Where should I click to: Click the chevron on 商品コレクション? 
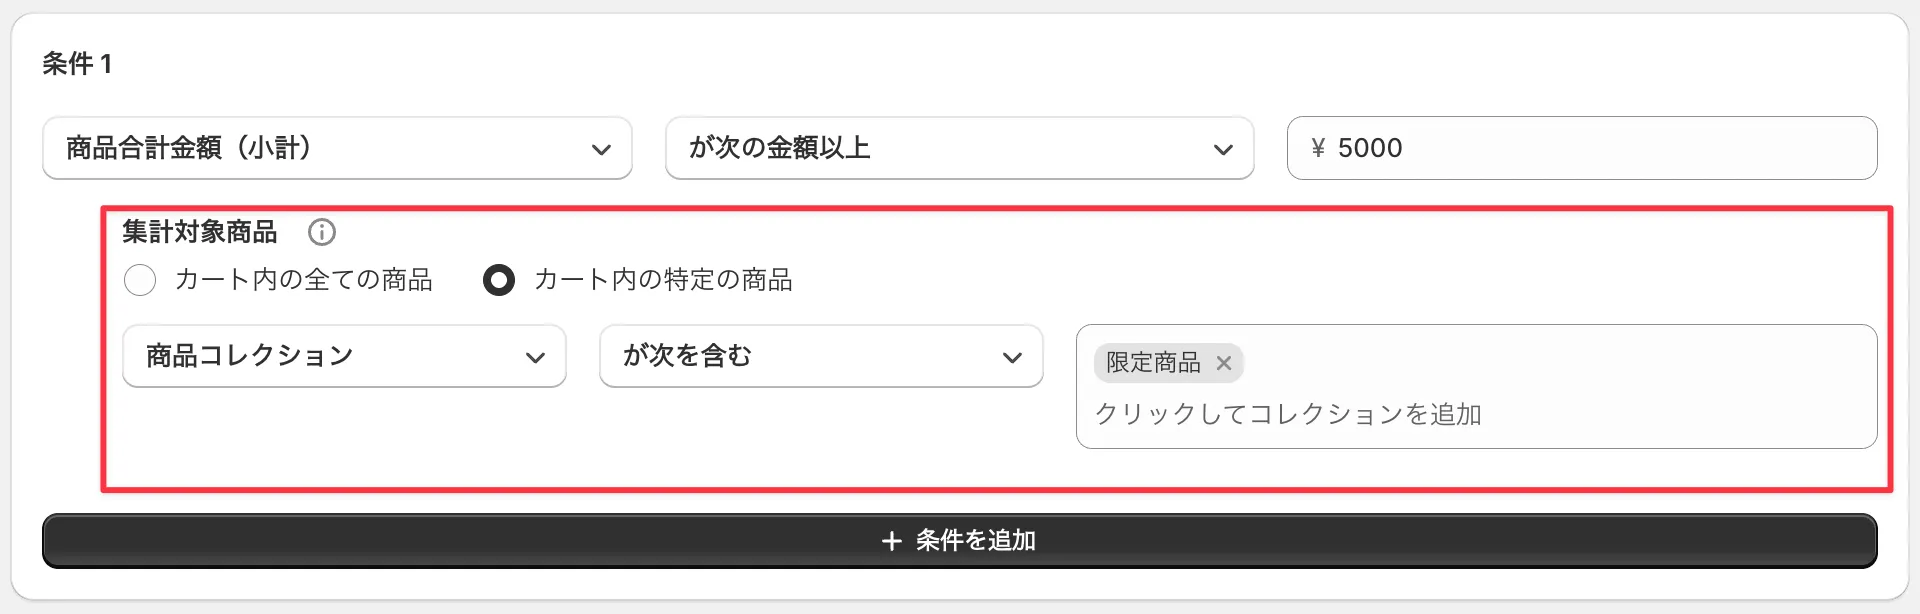pos(536,356)
